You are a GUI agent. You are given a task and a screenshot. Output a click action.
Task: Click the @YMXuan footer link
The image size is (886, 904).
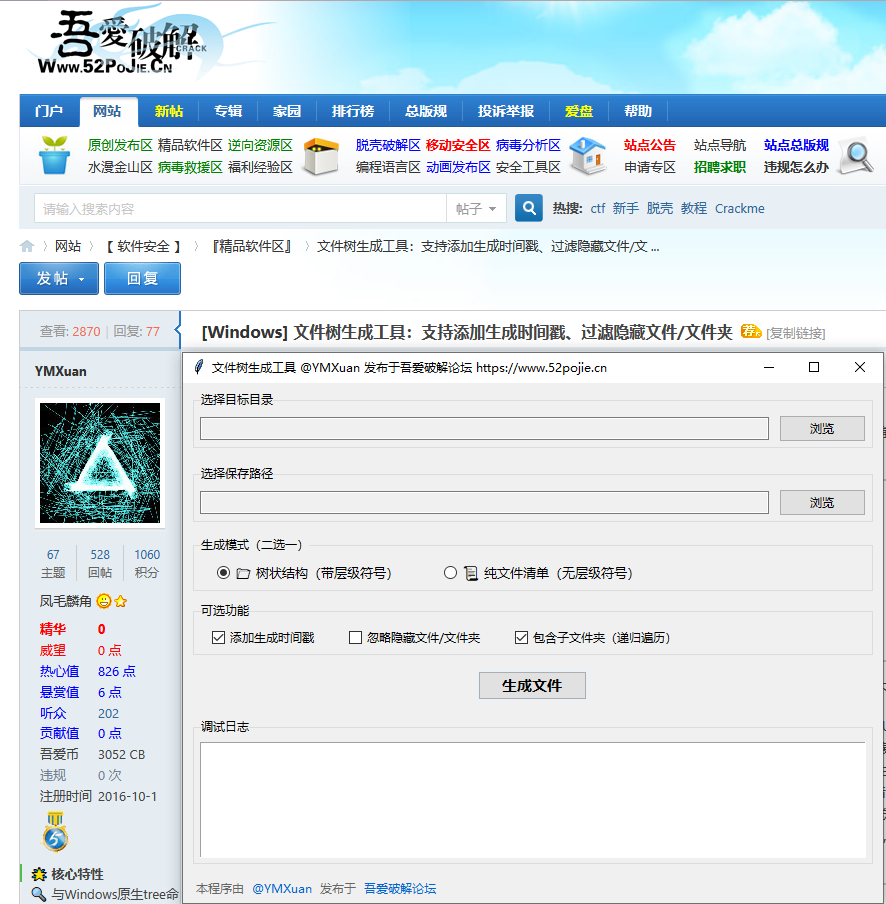pos(282,889)
